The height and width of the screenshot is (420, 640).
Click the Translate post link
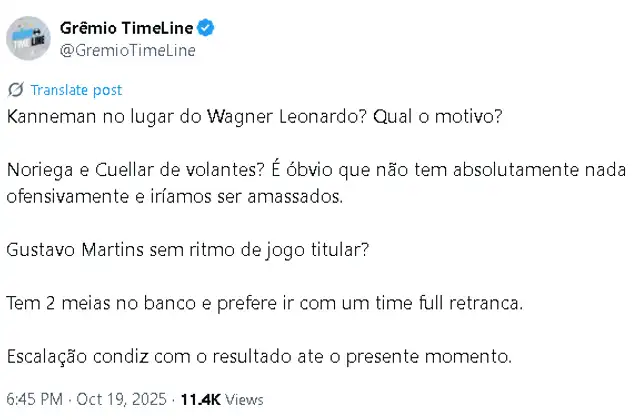(x=76, y=90)
